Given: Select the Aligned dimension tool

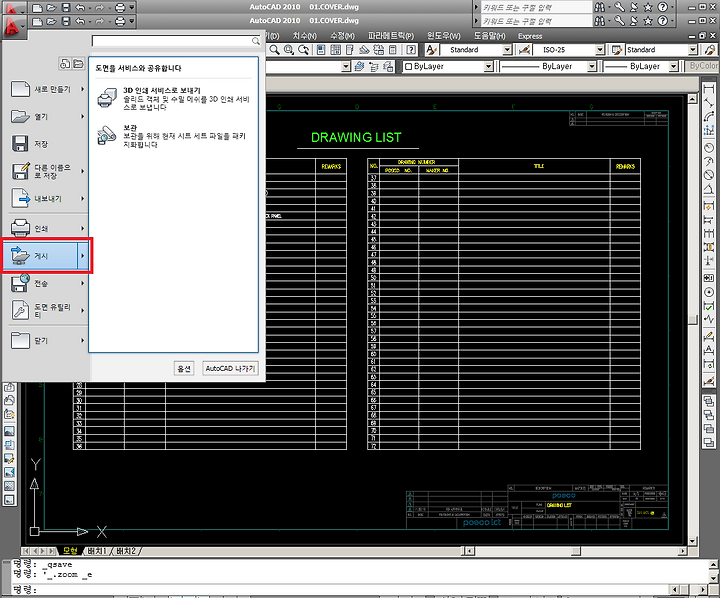Looking at the screenshot, I should (x=709, y=103).
